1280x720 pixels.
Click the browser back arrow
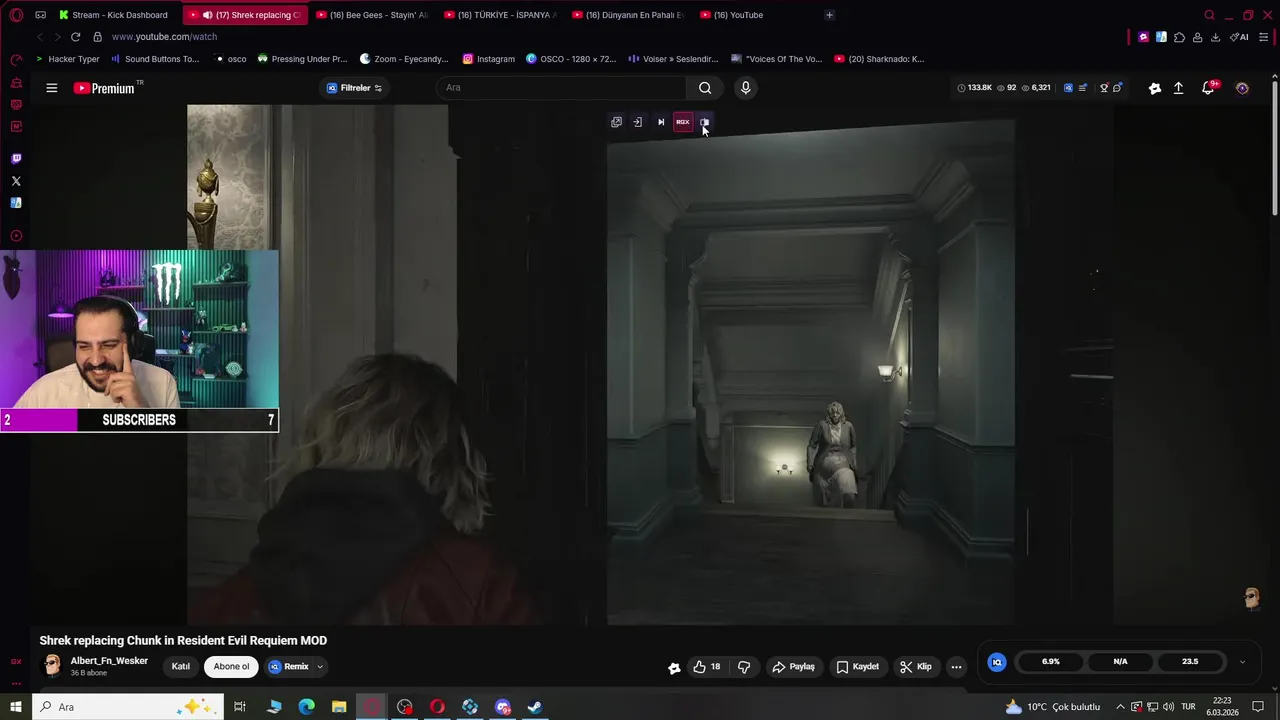pyautogui.click(x=39, y=37)
